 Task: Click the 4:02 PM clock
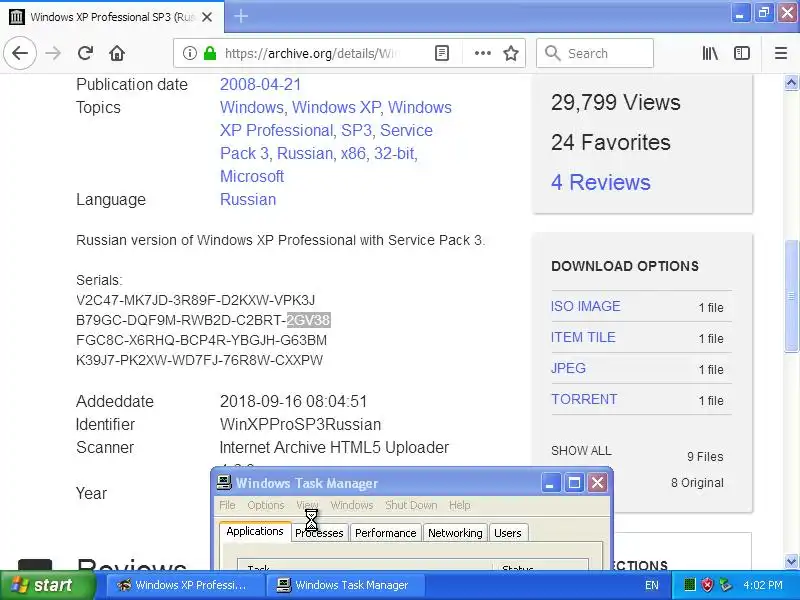tap(762, 585)
